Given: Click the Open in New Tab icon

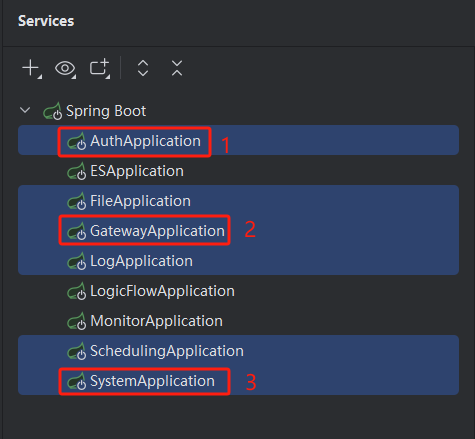Looking at the screenshot, I should tap(100, 69).
